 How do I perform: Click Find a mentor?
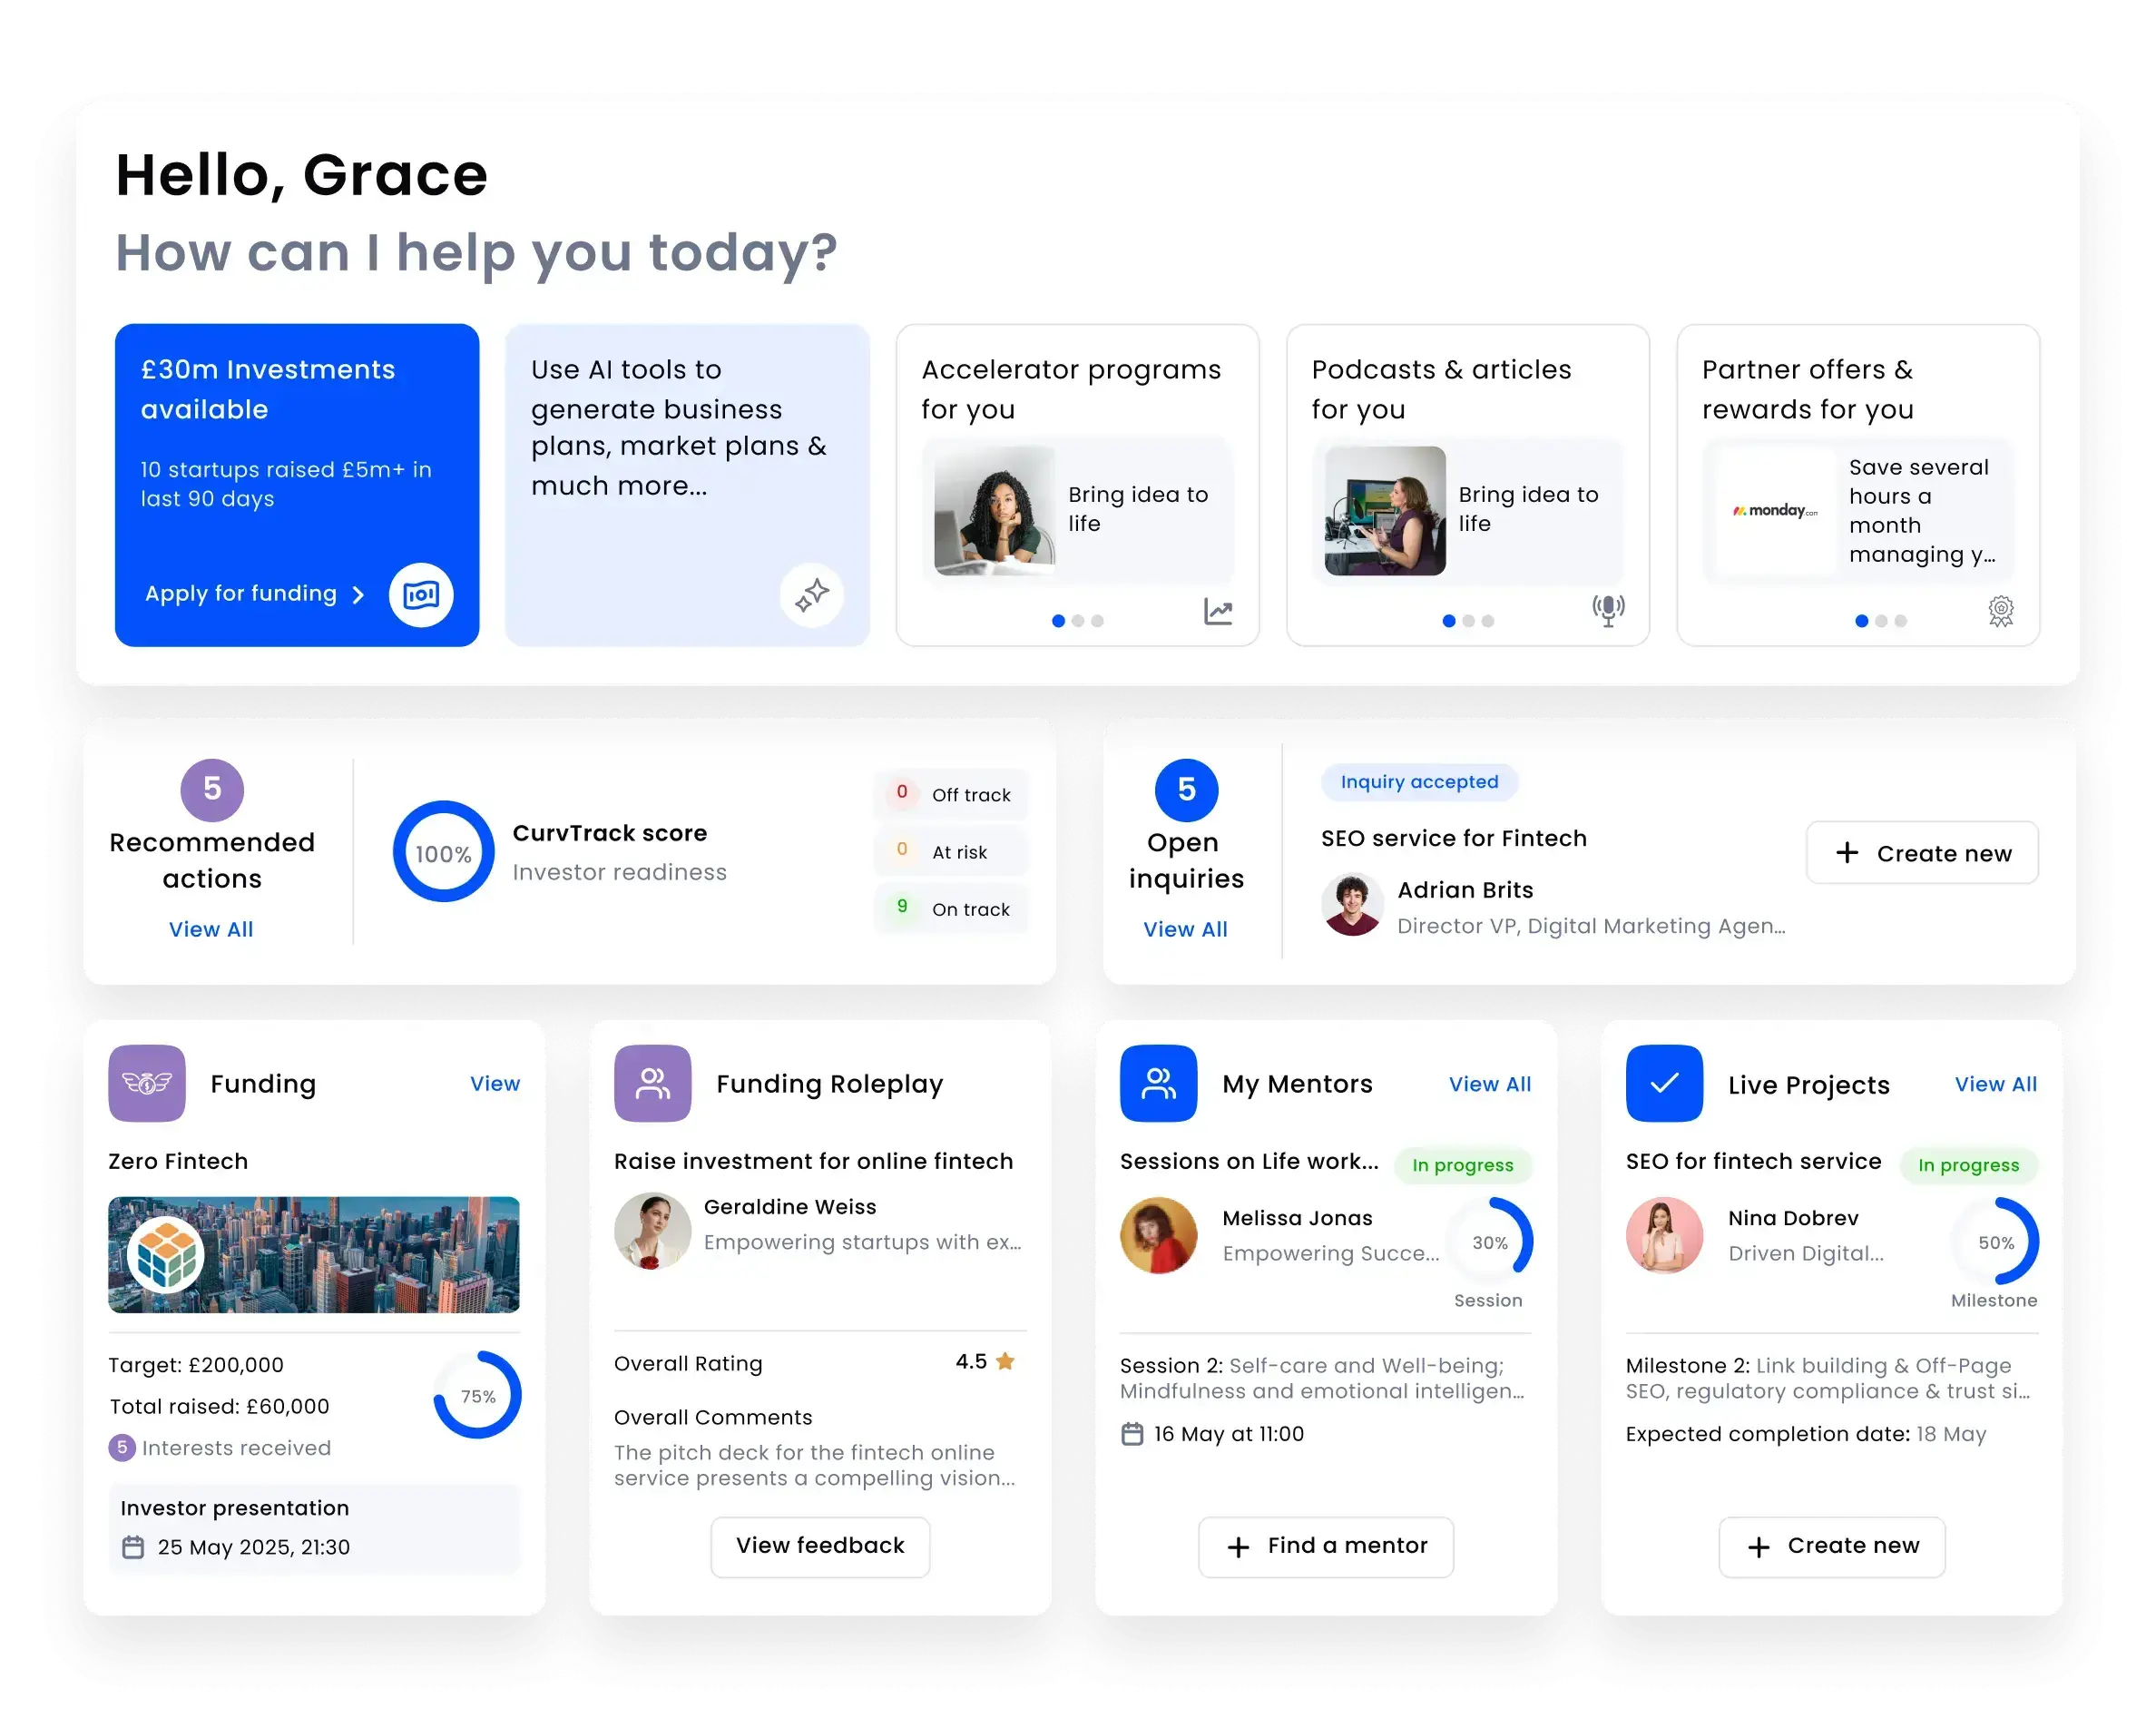1326,1546
